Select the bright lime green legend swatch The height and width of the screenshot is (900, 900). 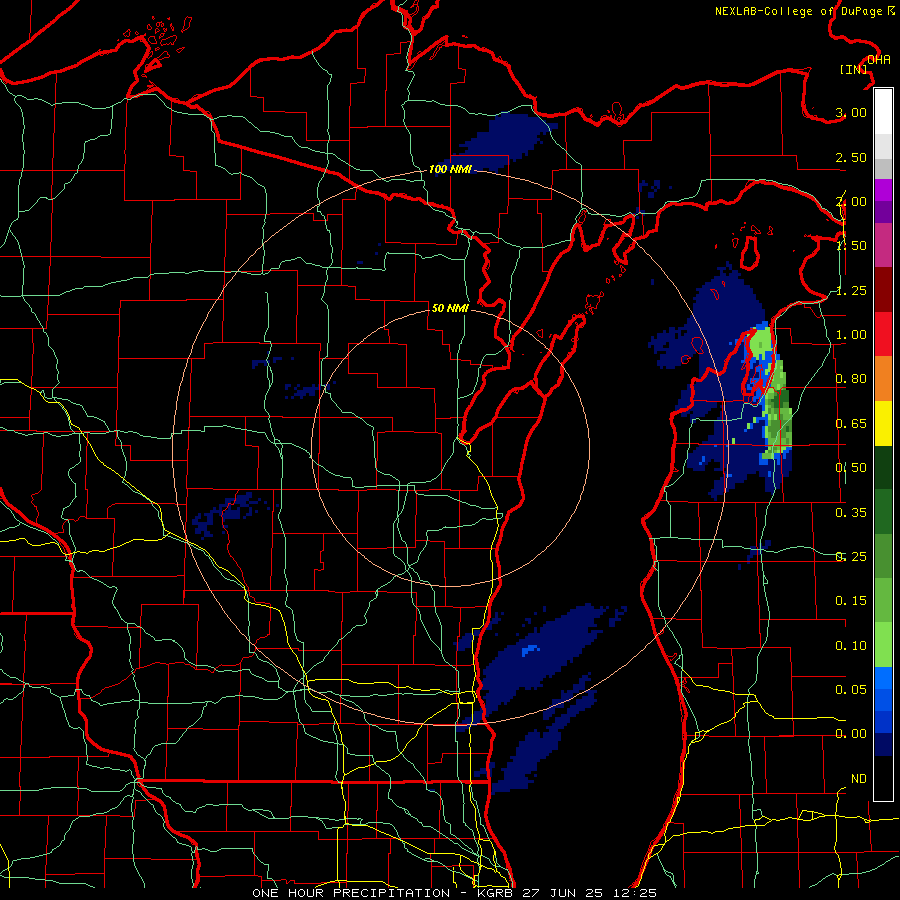[883, 645]
